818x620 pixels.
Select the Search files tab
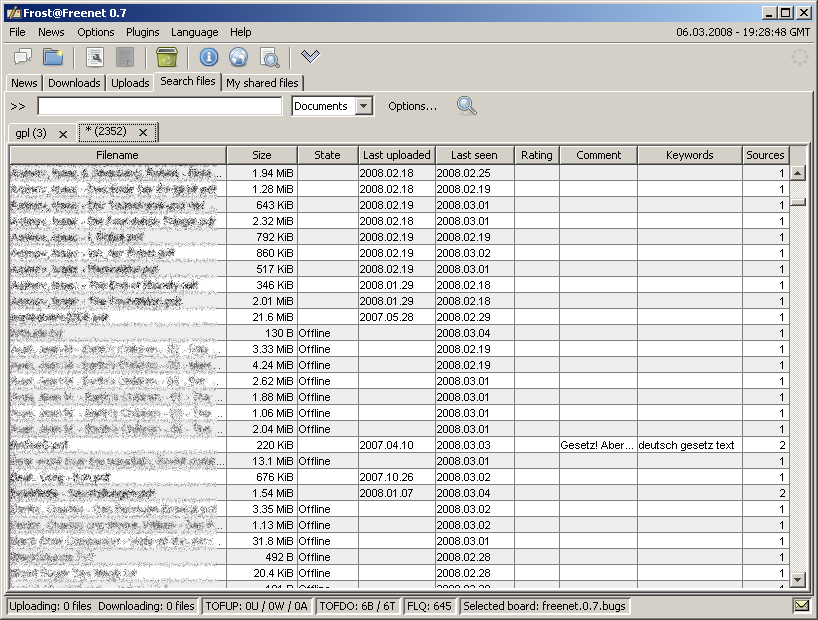[x=187, y=81]
